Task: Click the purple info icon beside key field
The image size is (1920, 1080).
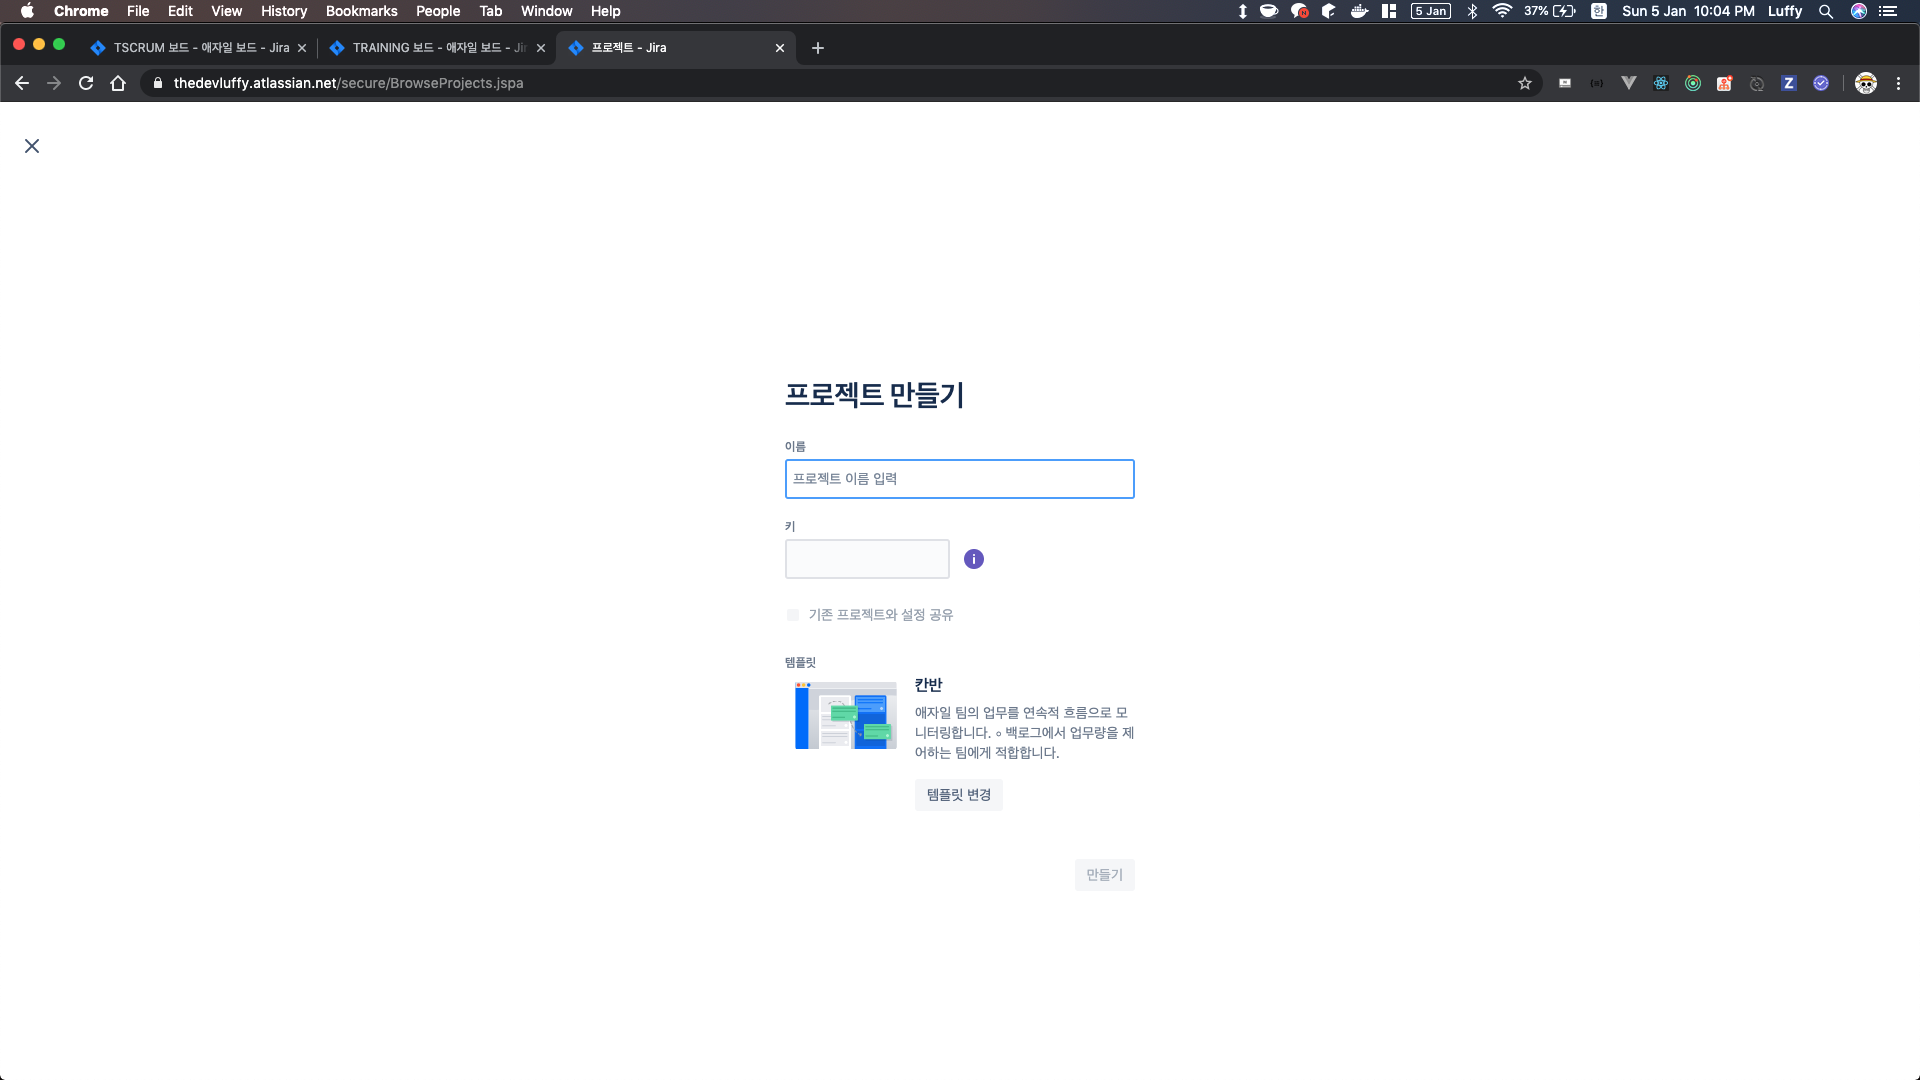Action: click(x=973, y=559)
